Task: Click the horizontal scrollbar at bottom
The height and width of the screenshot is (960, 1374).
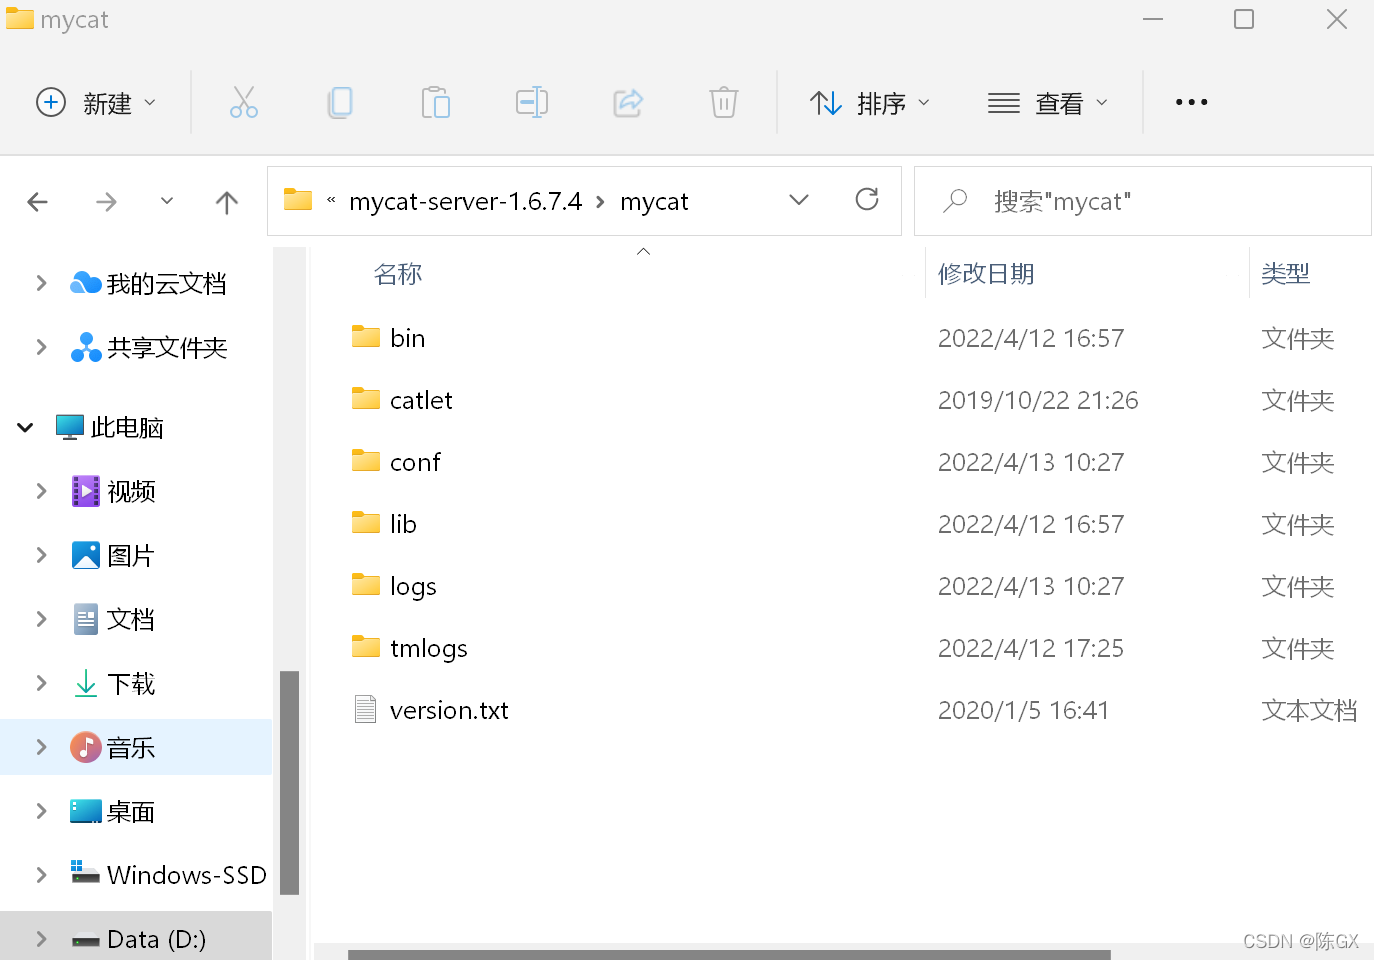Action: tap(729, 955)
